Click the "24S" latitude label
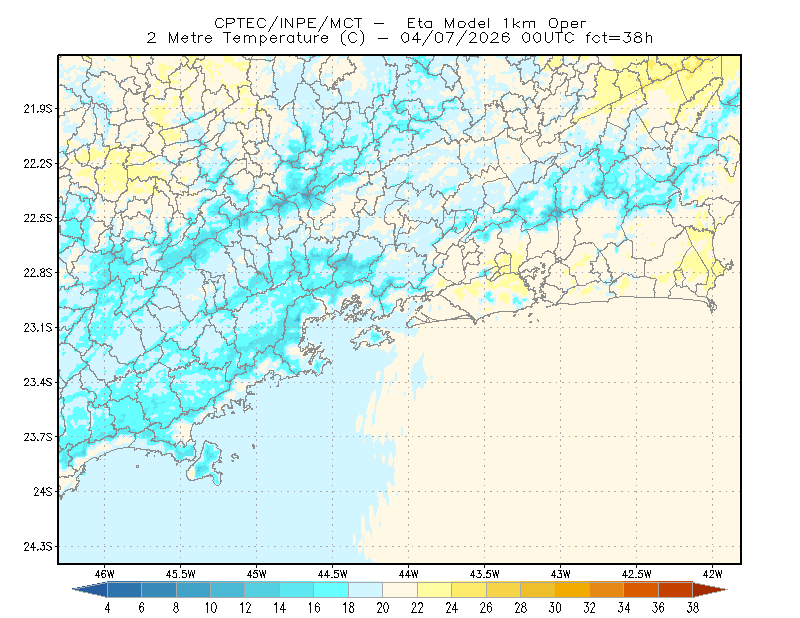The height and width of the screenshot is (618, 800). 43,491
